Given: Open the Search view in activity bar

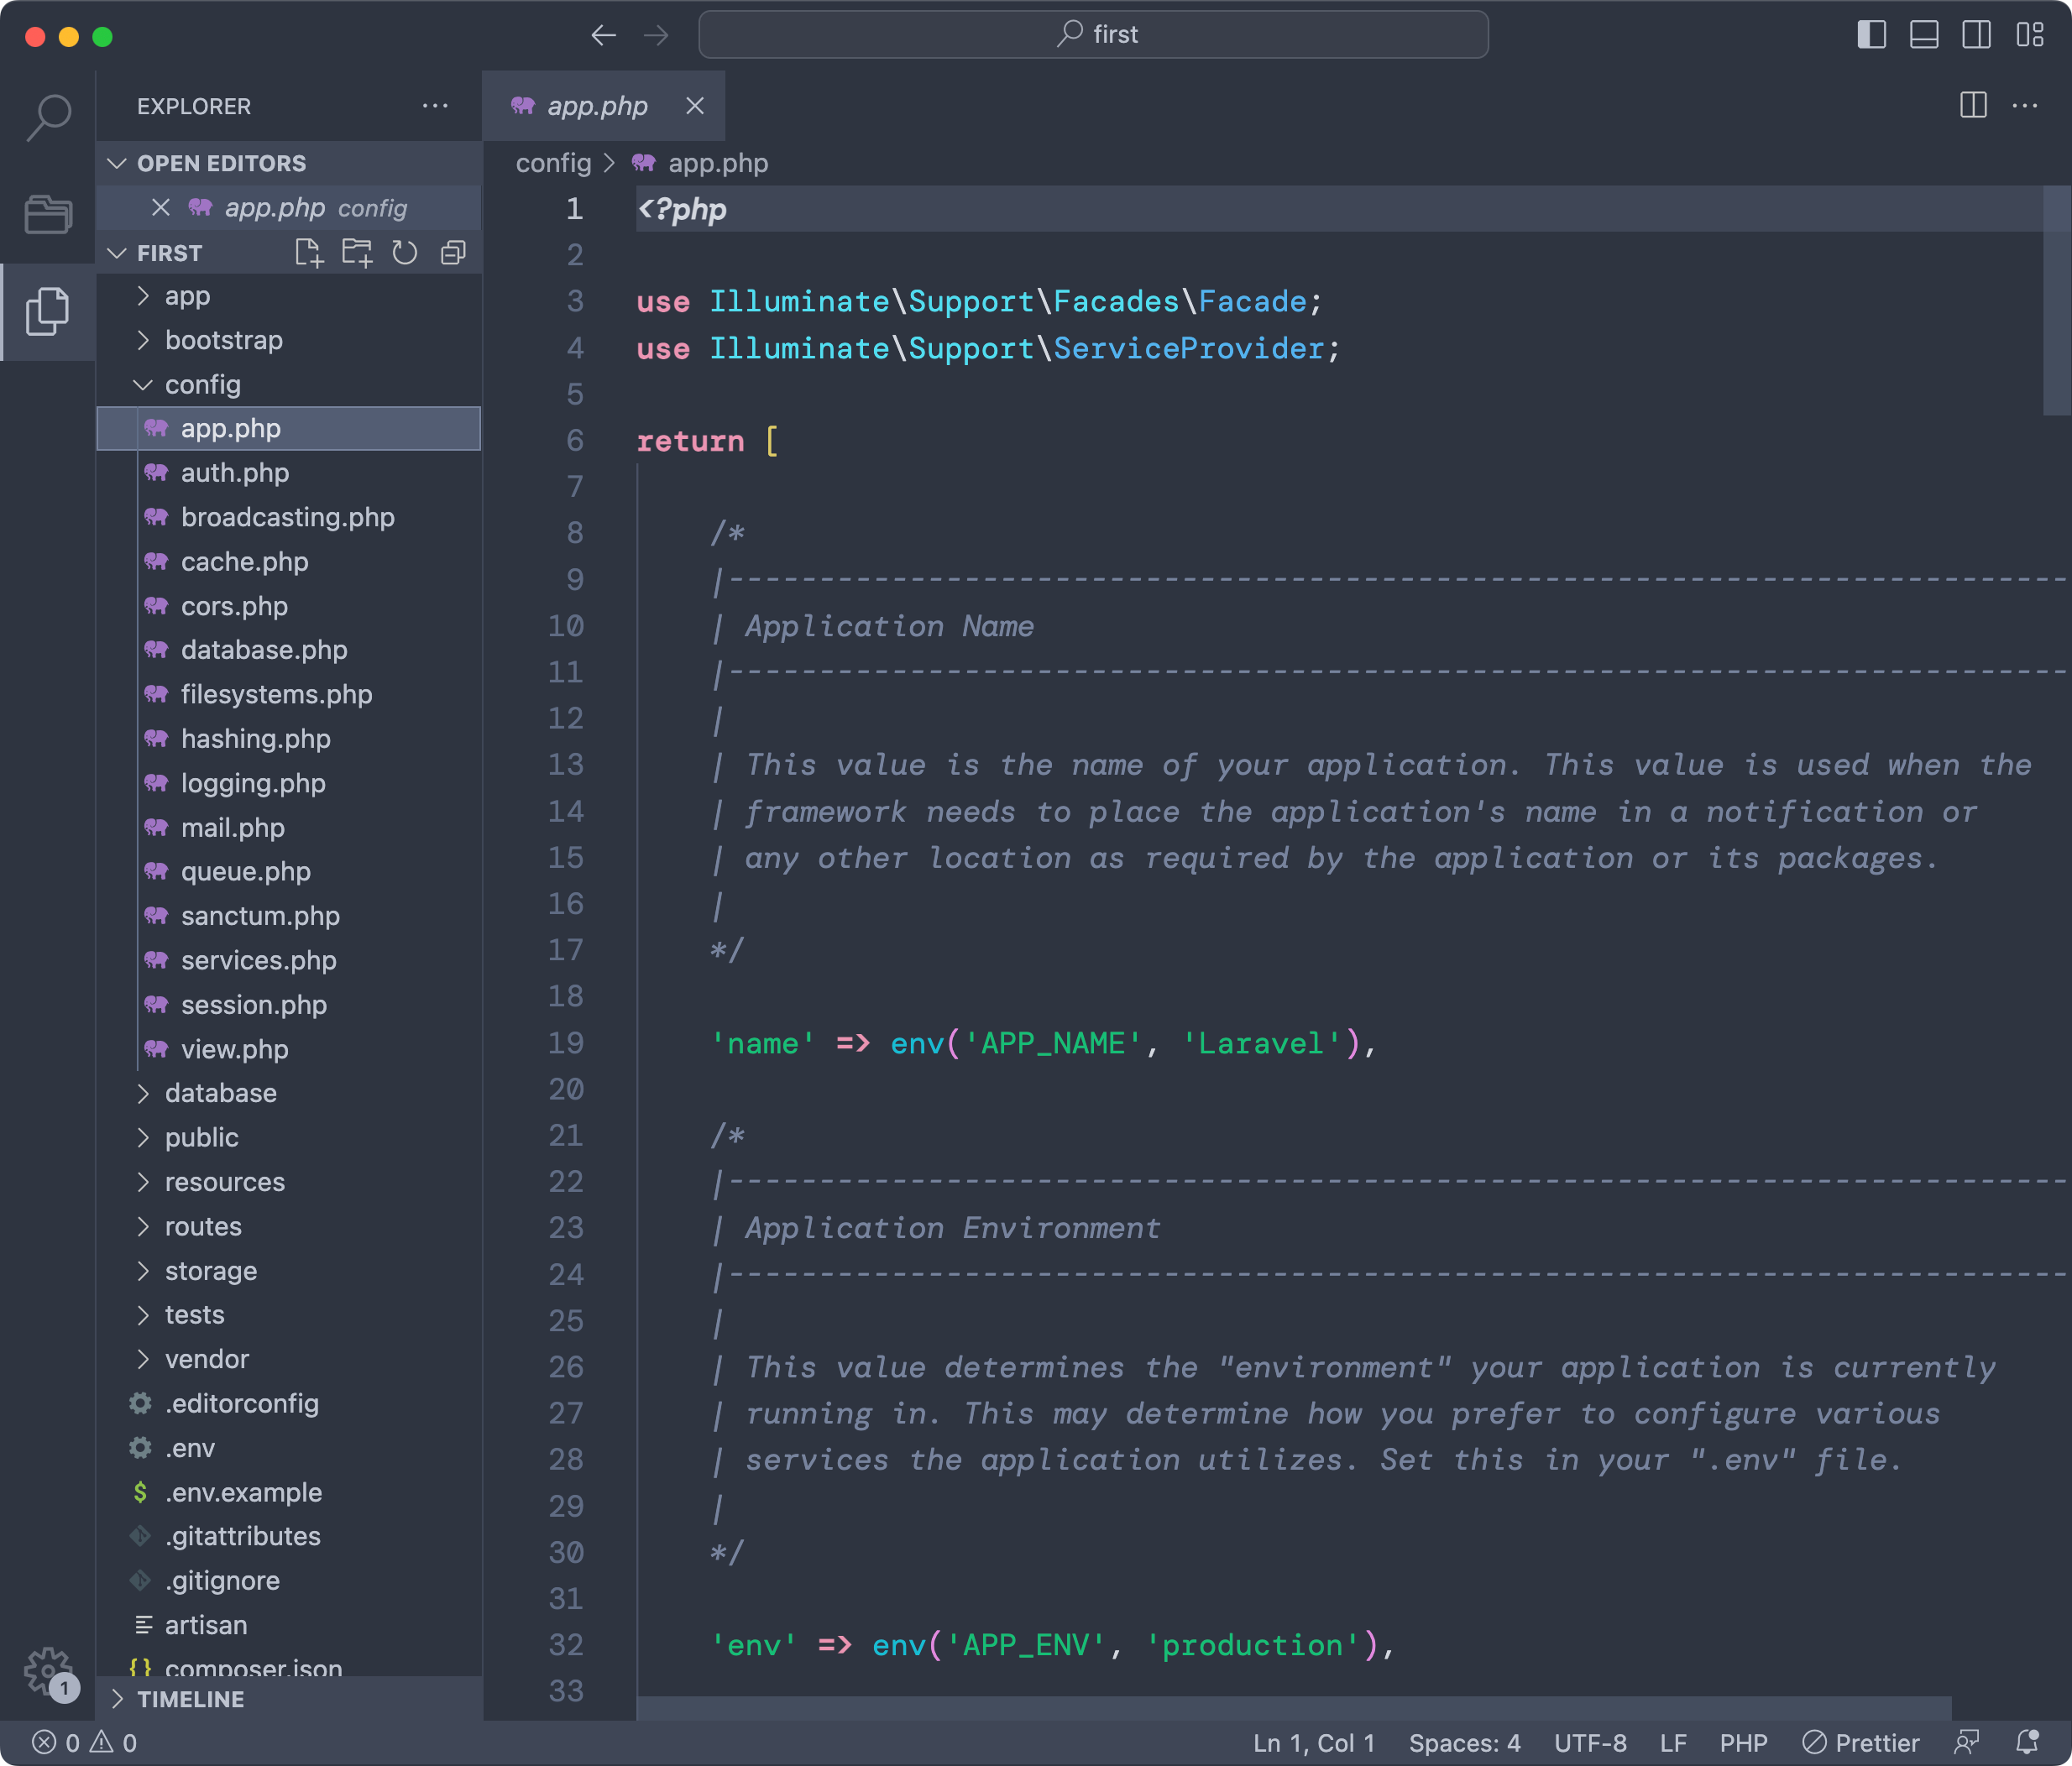Looking at the screenshot, I should click(x=48, y=118).
